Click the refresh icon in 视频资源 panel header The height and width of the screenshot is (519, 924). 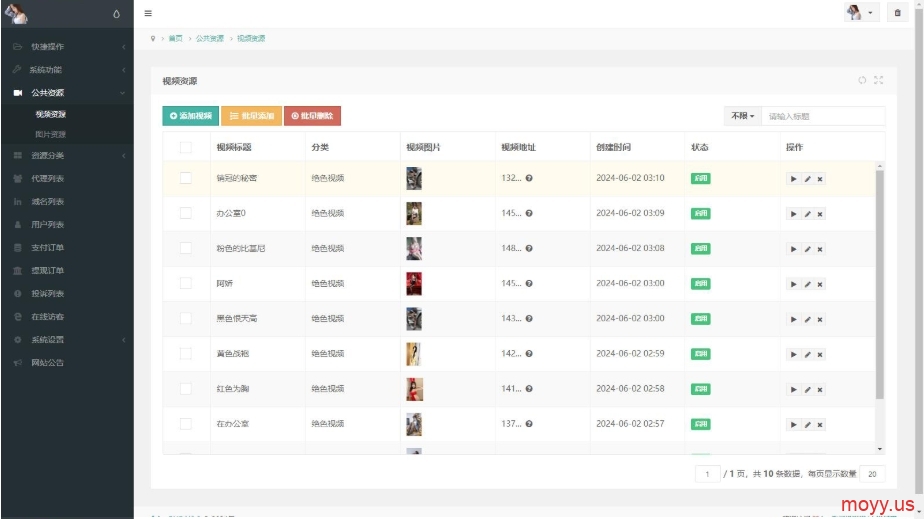pyautogui.click(x=862, y=80)
